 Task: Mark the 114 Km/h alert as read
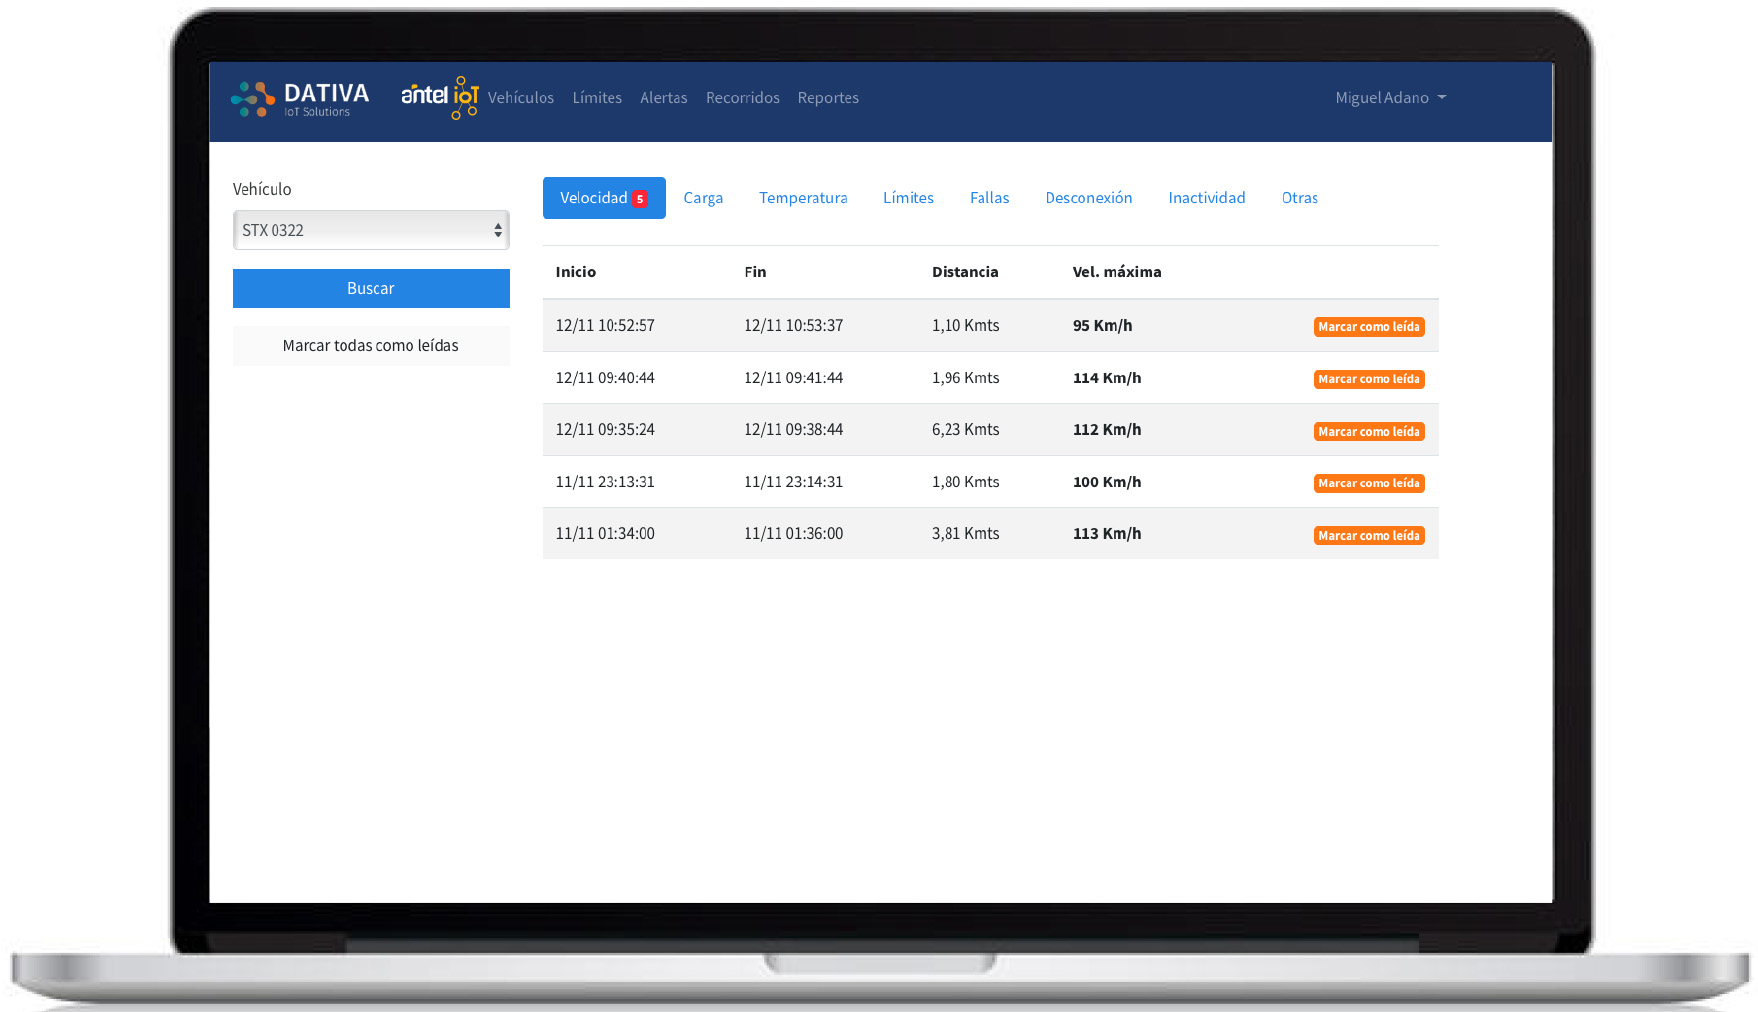click(1369, 379)
